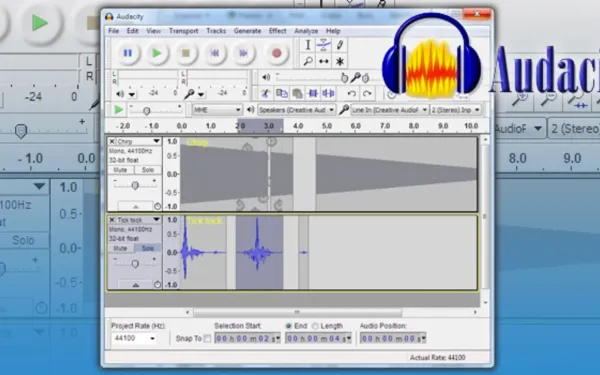The width and height of the screenshot is (600, 375).
Task: Close the Chirp track with its X
Action: (112, 142)
